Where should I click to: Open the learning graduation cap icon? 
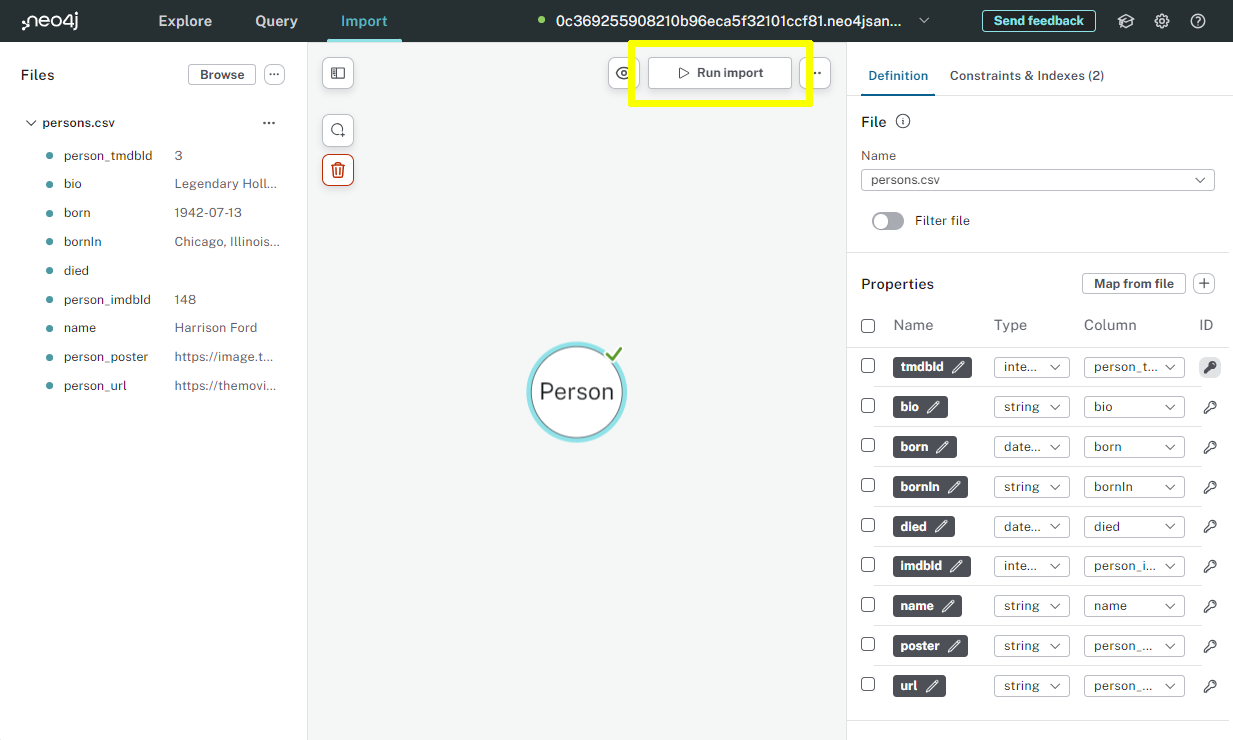coord(1125,20)
